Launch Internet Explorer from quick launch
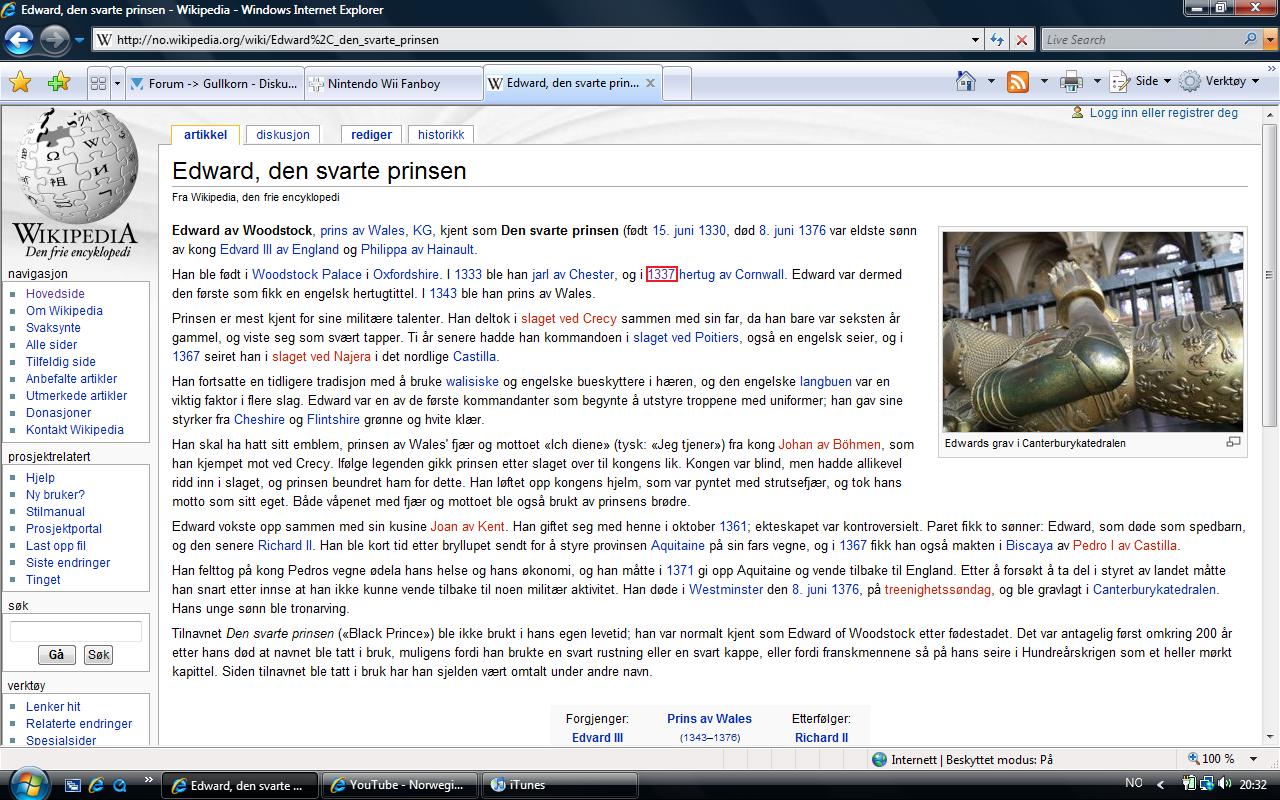 click(x=97, y=785)
